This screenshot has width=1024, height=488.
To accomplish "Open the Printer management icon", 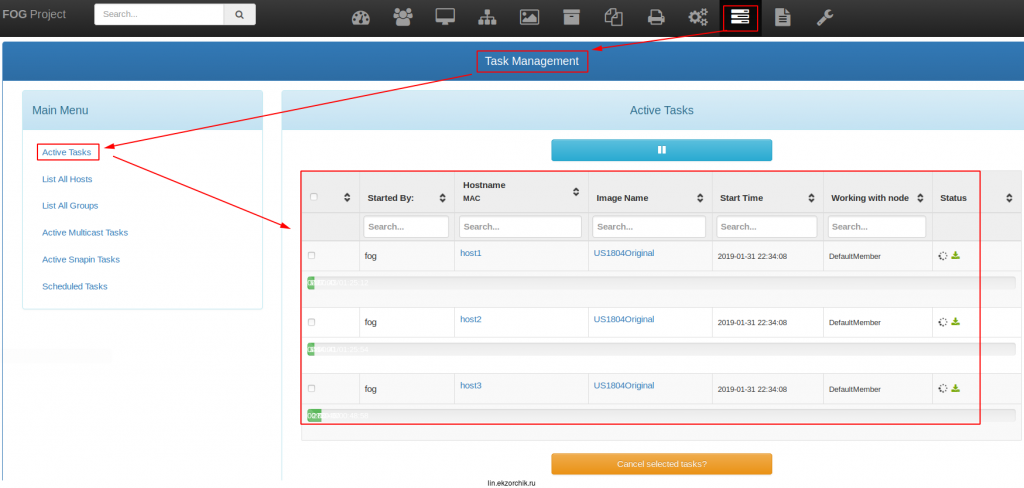I will 655,17.
